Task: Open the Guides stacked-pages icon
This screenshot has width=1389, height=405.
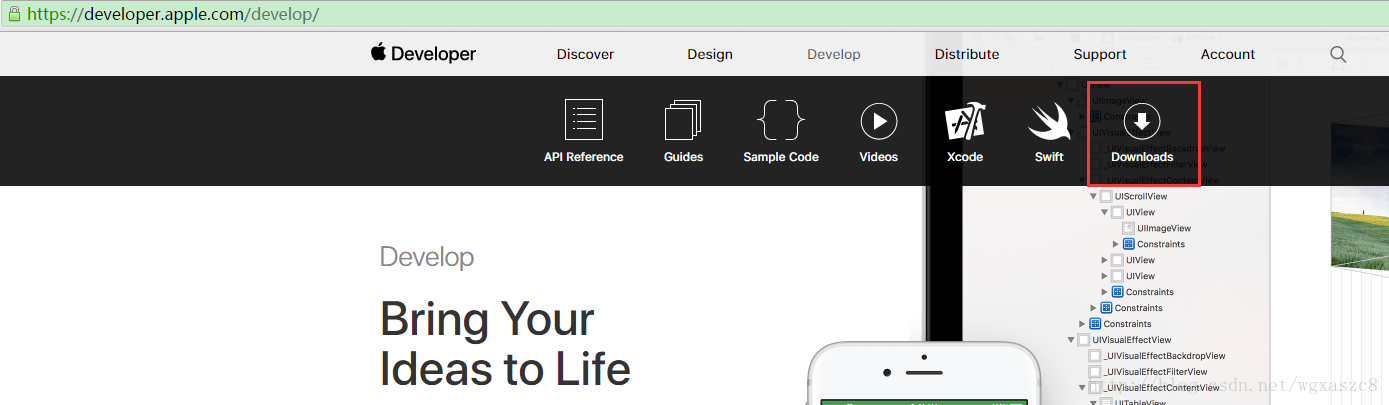Action: [x=683, y=120]
